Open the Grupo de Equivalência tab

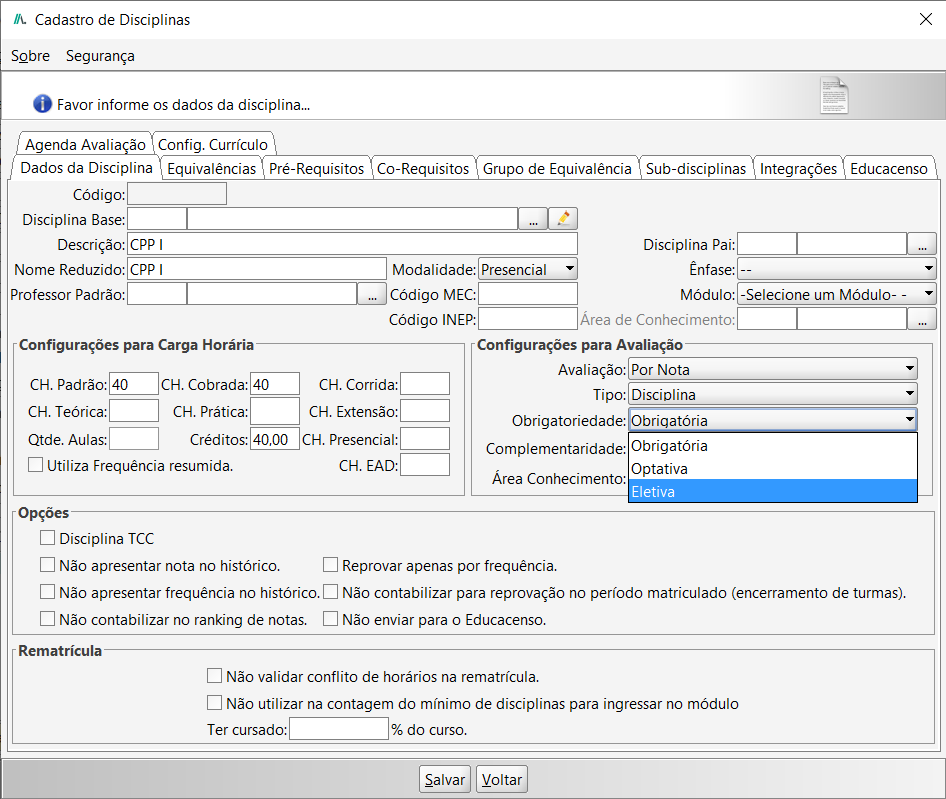coord(557,168)
